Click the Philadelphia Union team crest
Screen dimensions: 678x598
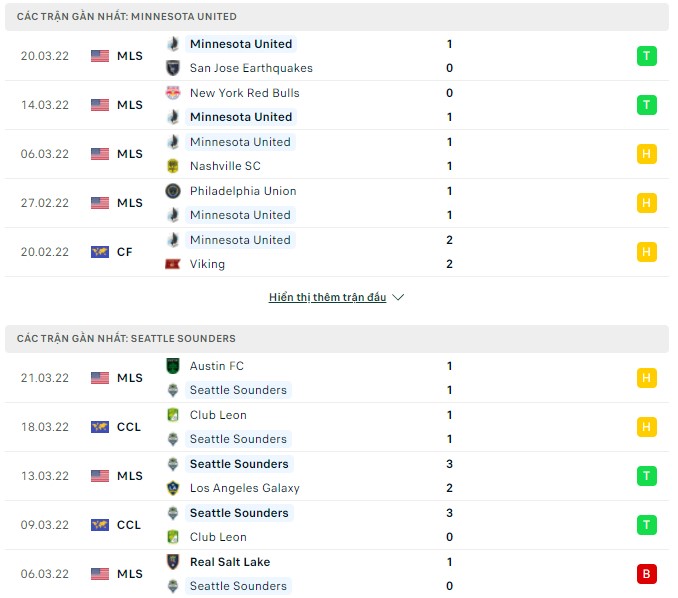[172, 191]
